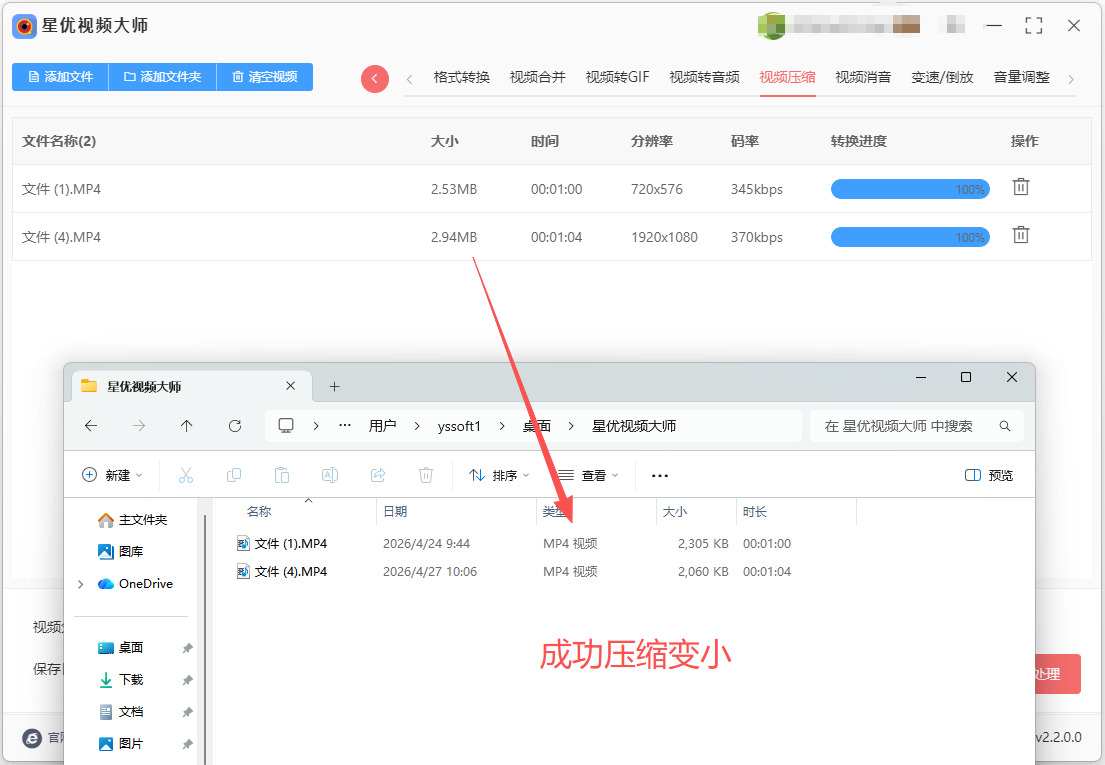Viewport: 1105px width, 765px height.
Task: Open the 查看 view dropdown
Action: [588, 475]
